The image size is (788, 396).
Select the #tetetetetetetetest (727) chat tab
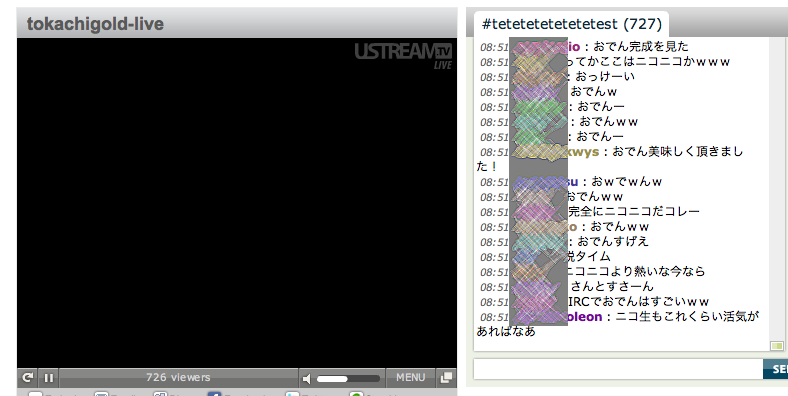click(x=571, y=24)
